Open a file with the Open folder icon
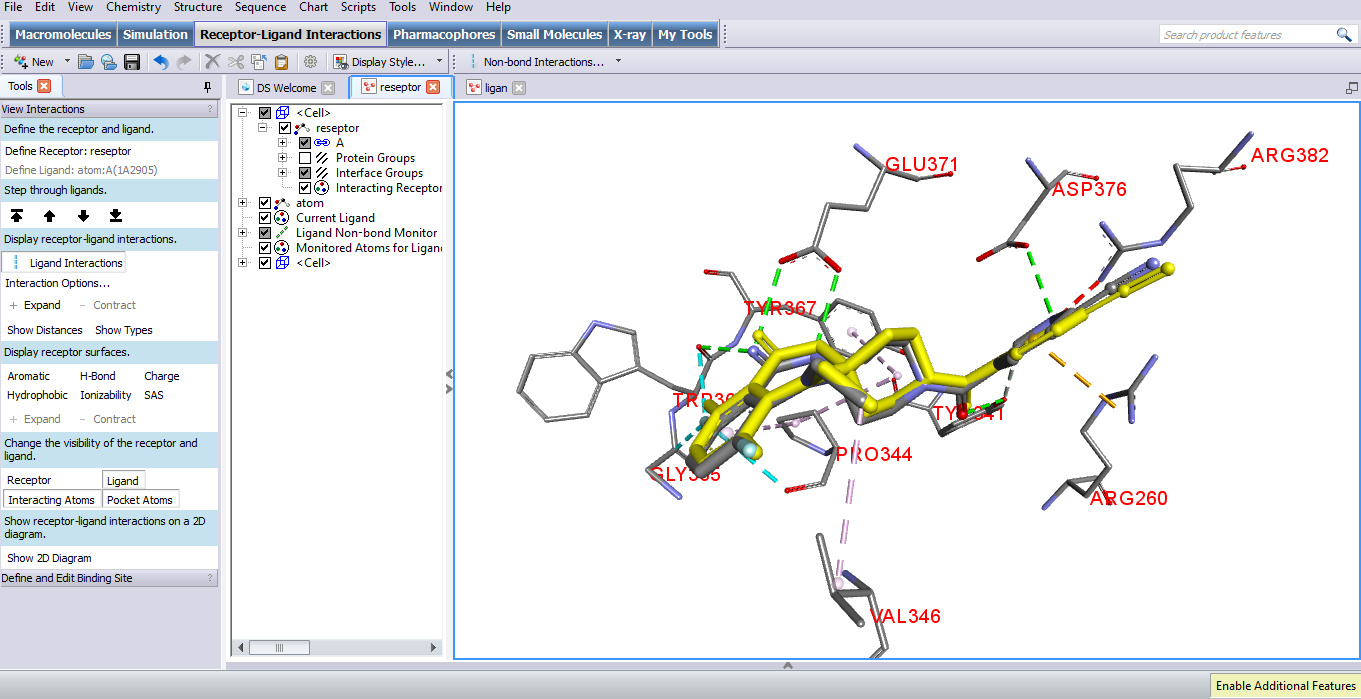Viewport: 1361px width, 699px height. 86,61
